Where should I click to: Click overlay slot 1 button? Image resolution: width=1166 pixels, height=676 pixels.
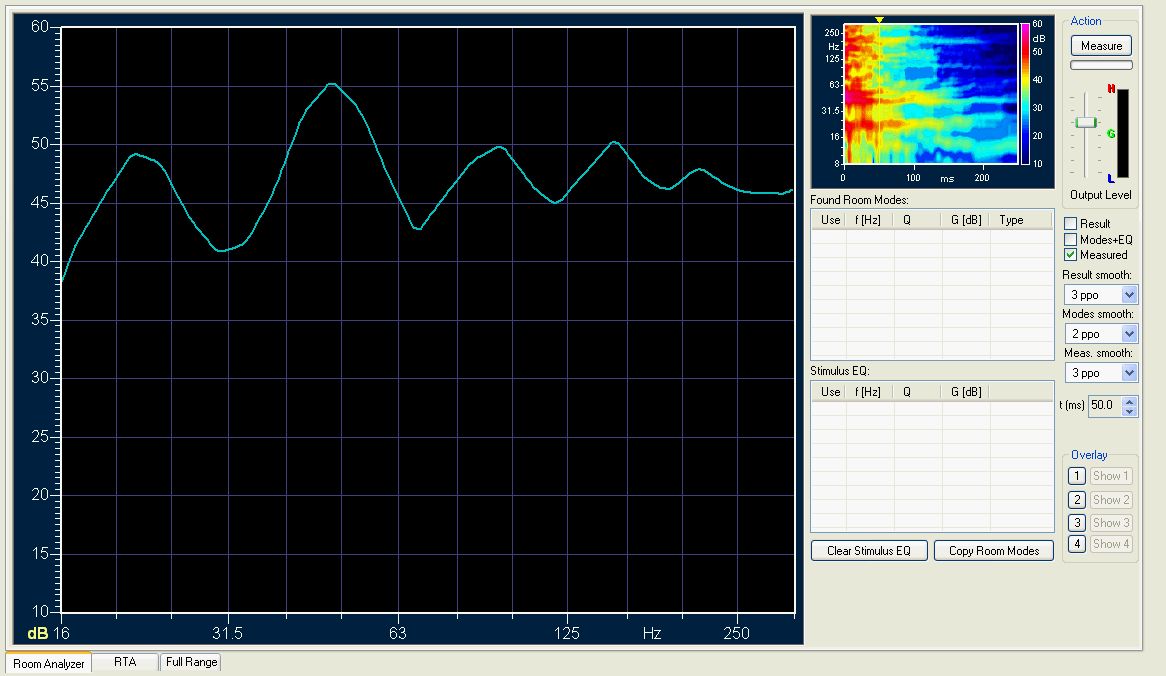pyautogui.click(x=1076, y=476)
